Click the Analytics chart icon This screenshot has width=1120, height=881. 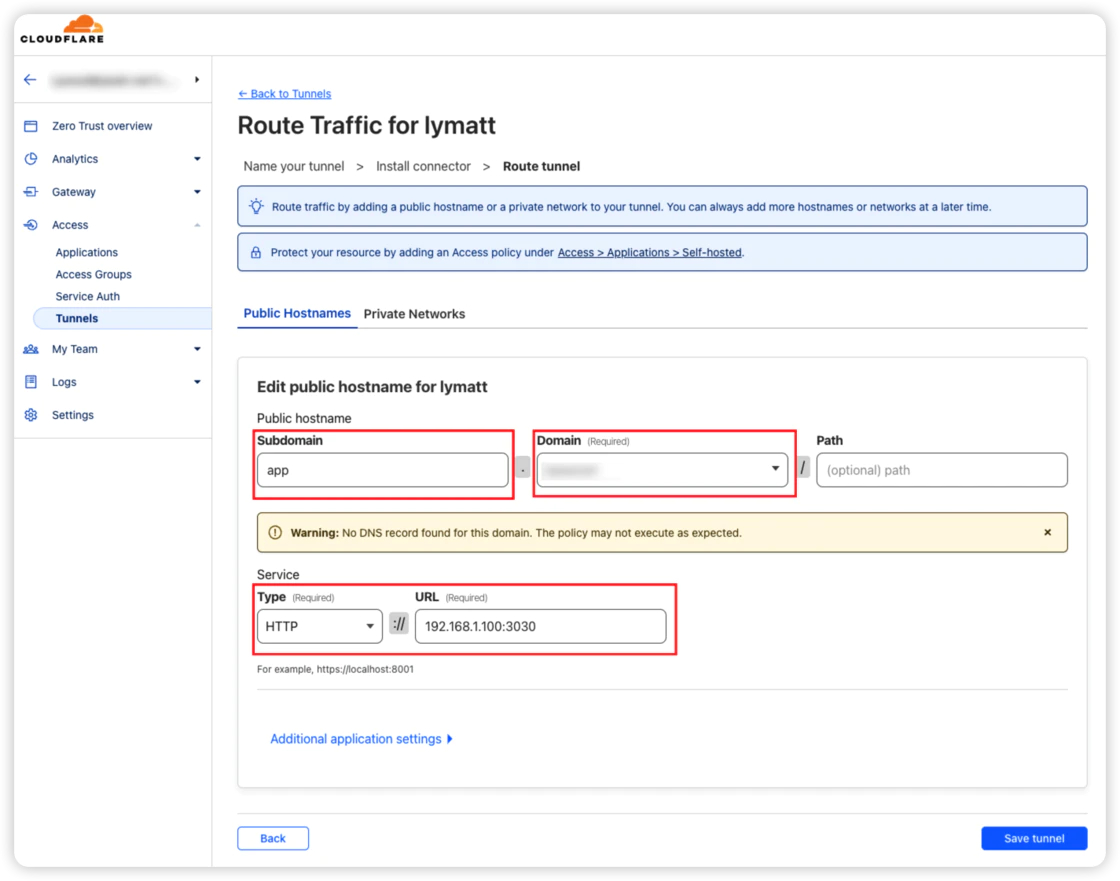[x=31, y=159]
